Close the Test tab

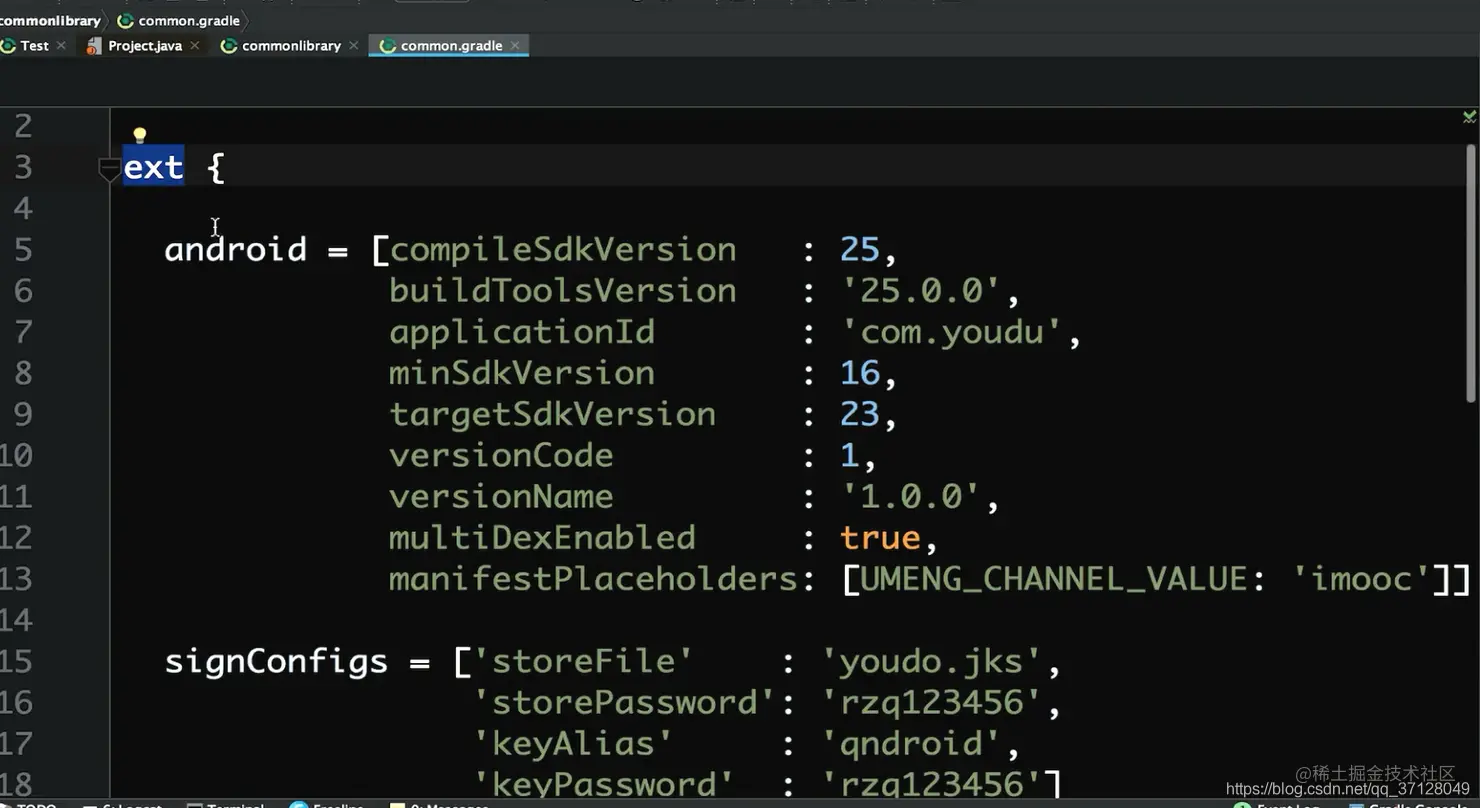[x=61, y=46]
